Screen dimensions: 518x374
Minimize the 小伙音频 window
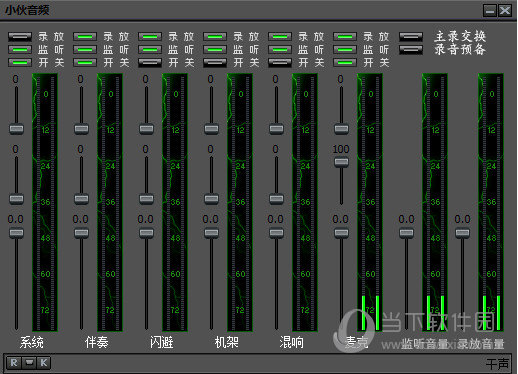point(490,11)
